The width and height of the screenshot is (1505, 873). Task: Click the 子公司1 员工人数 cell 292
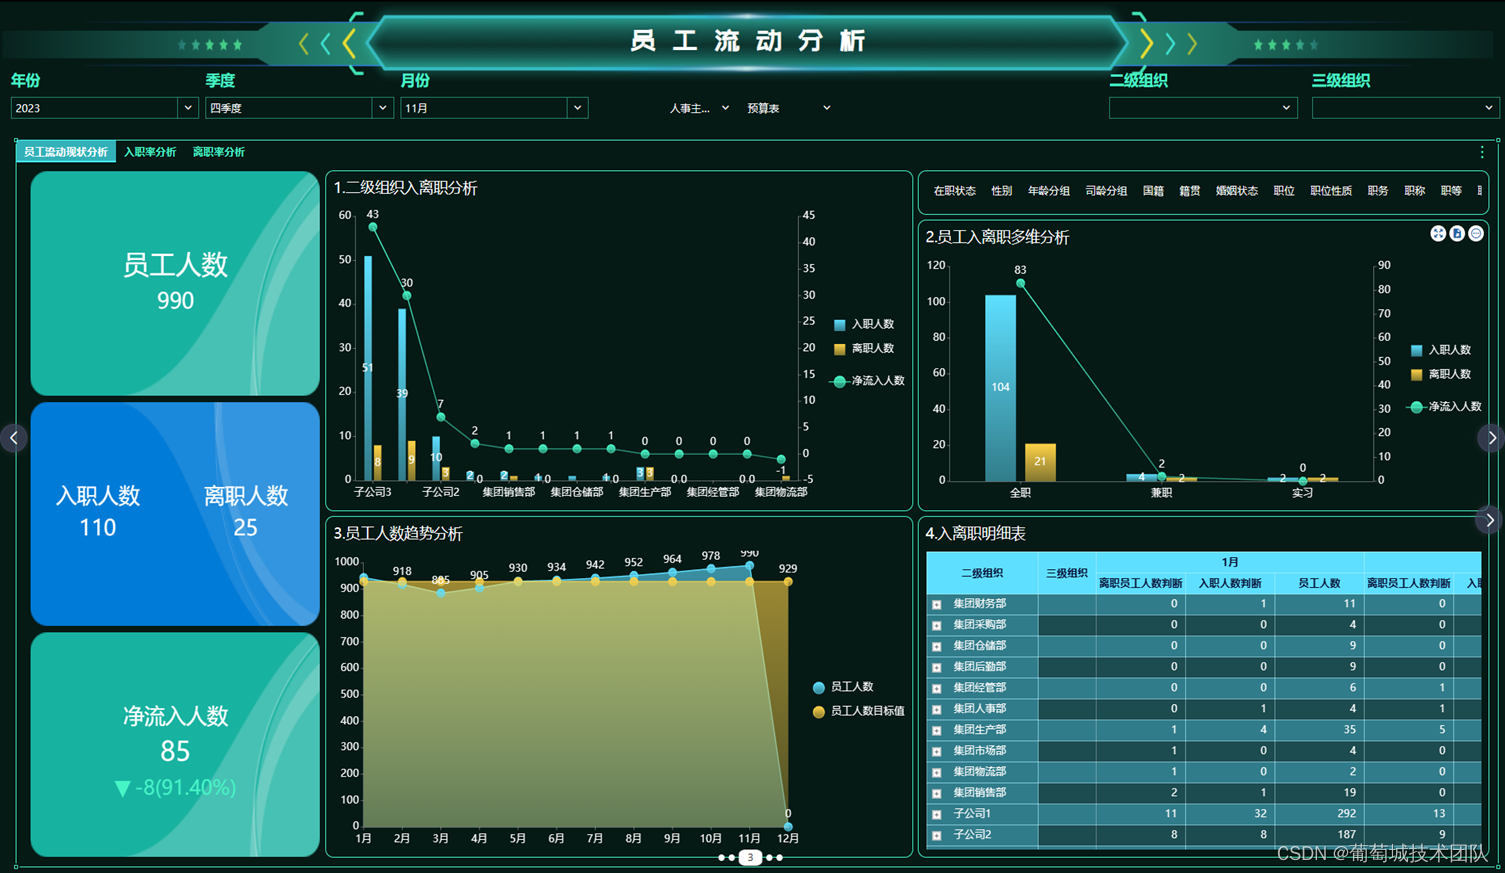point(1319,814)
